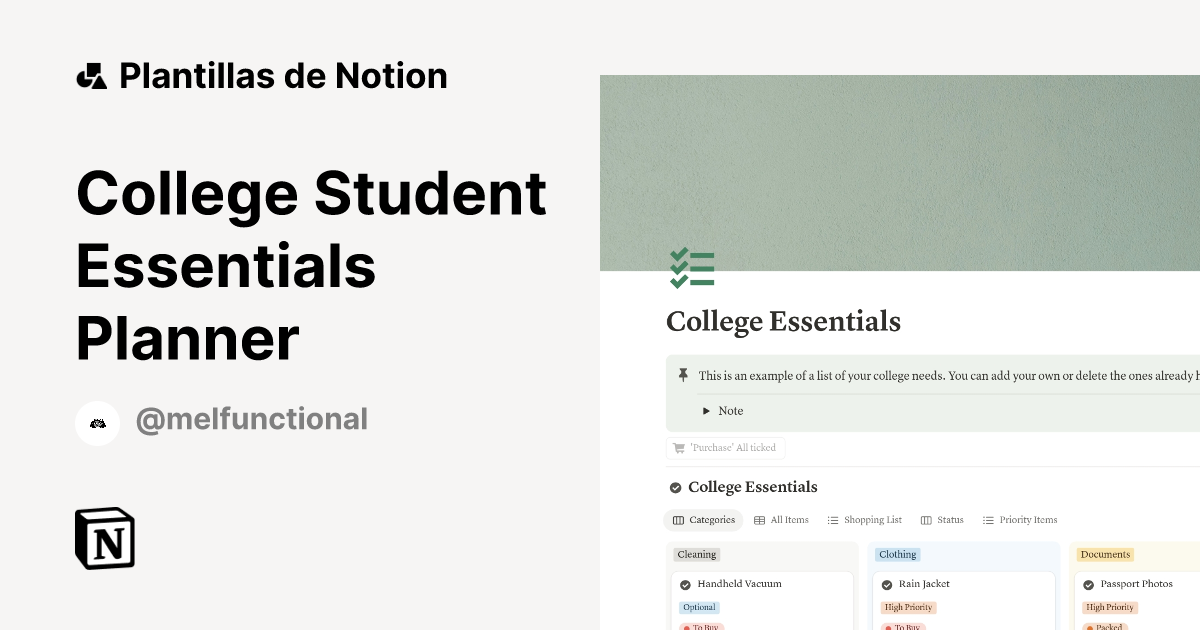Screen dimensions: 1200x630
Task: Click the list icon beside Shopping List
Action: [x=832, y=520]
